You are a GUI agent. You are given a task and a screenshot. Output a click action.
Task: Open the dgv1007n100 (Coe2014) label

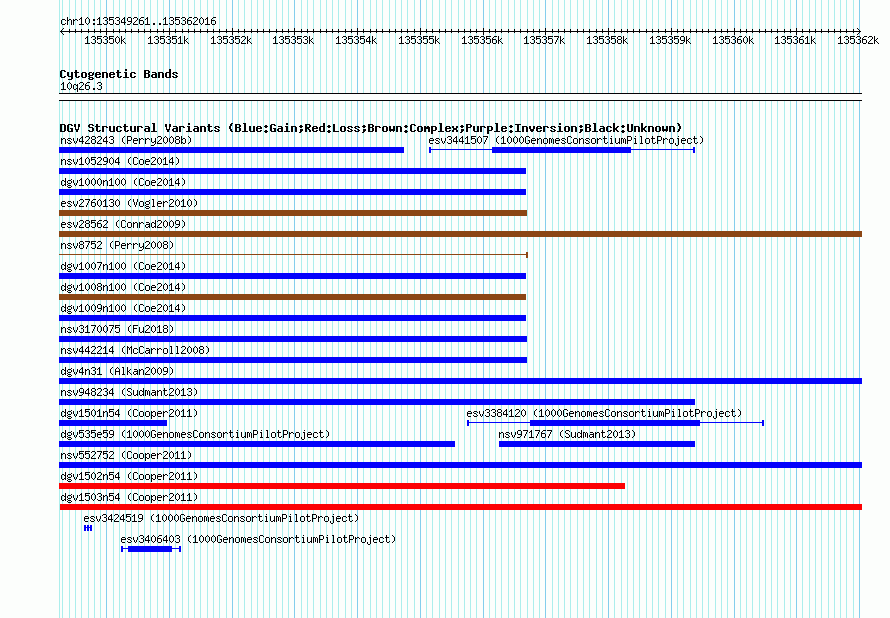click(123, 266)
